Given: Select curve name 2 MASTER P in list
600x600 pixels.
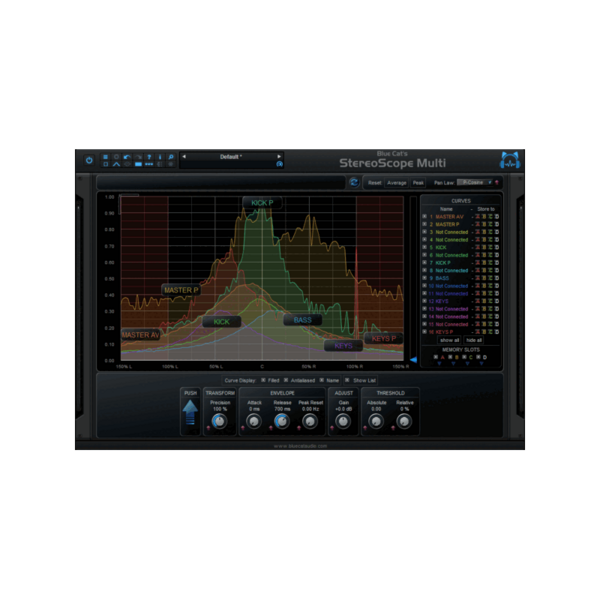Looking at the screenshot, I should point(447,224).
